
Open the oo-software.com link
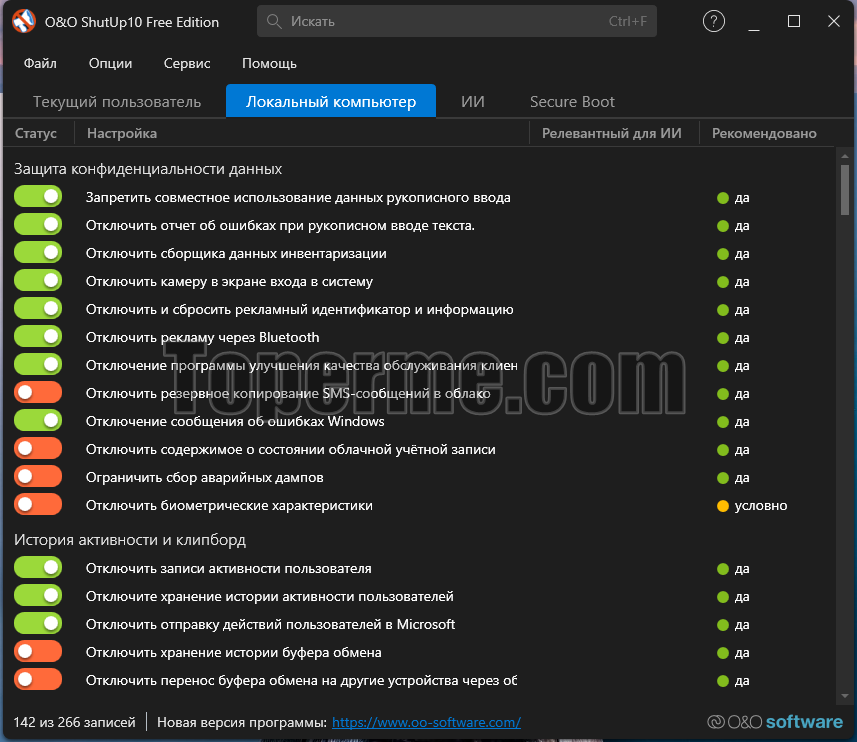[x=426, y=722]
